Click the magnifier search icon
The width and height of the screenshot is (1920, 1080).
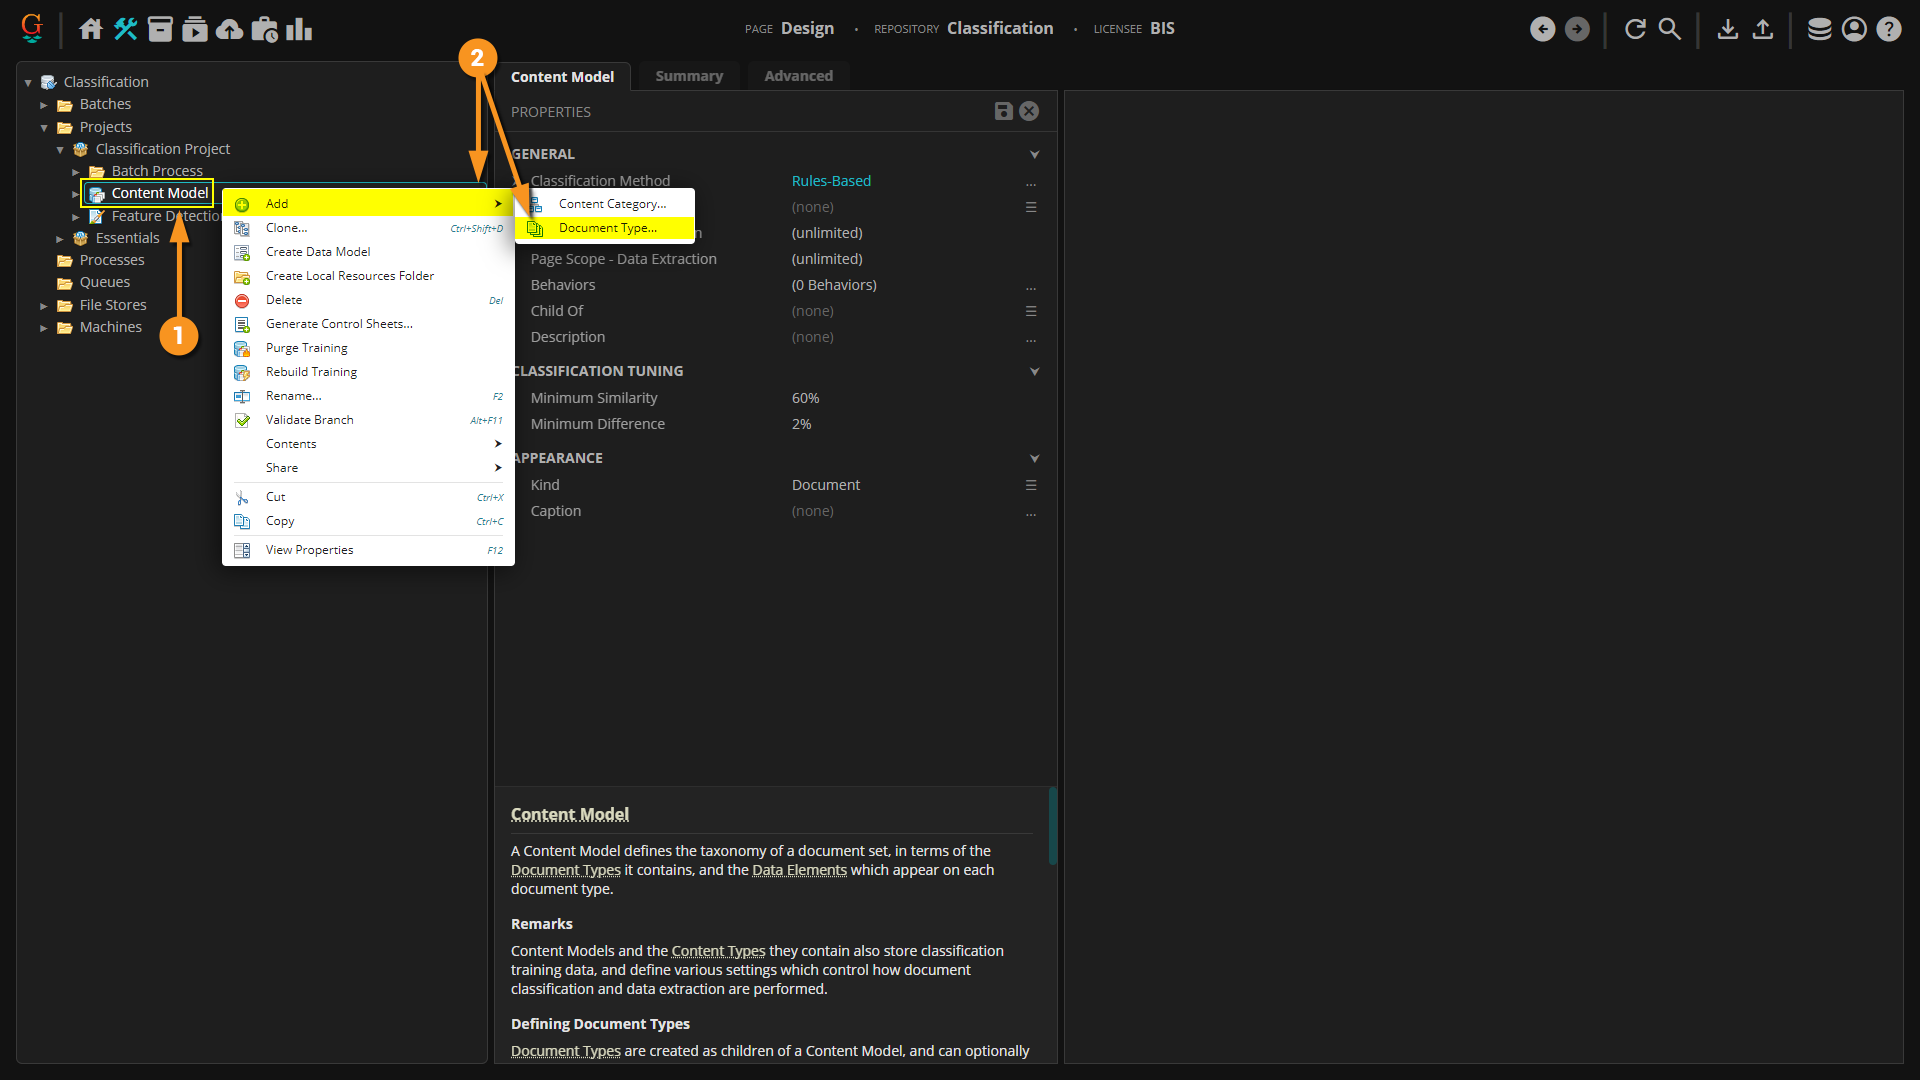pos(1670,29)
